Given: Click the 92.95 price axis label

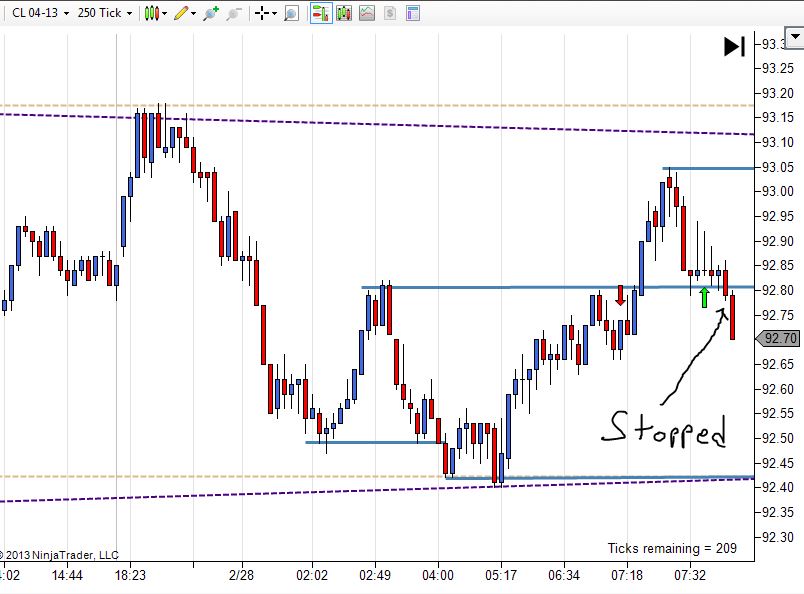Looking at the screenshot, I should click(x=778, y=216).
